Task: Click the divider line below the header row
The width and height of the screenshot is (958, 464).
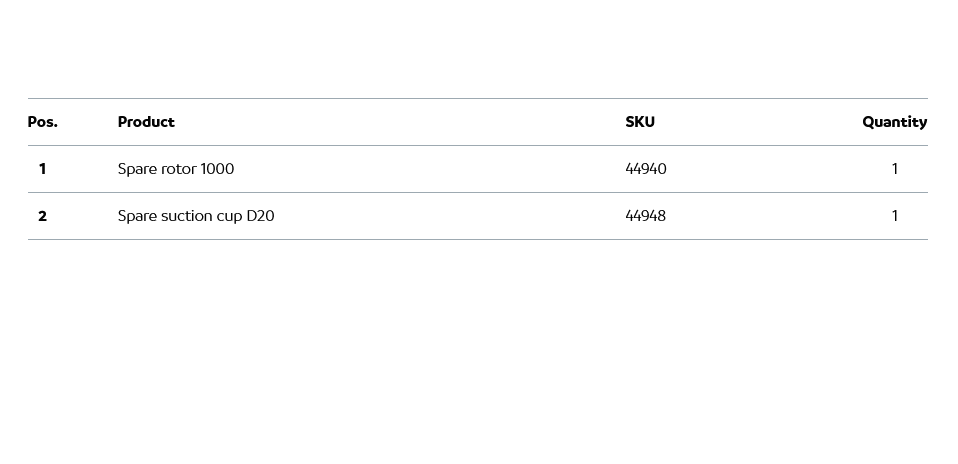Action: pyautogui.click(x=478, y=145)
